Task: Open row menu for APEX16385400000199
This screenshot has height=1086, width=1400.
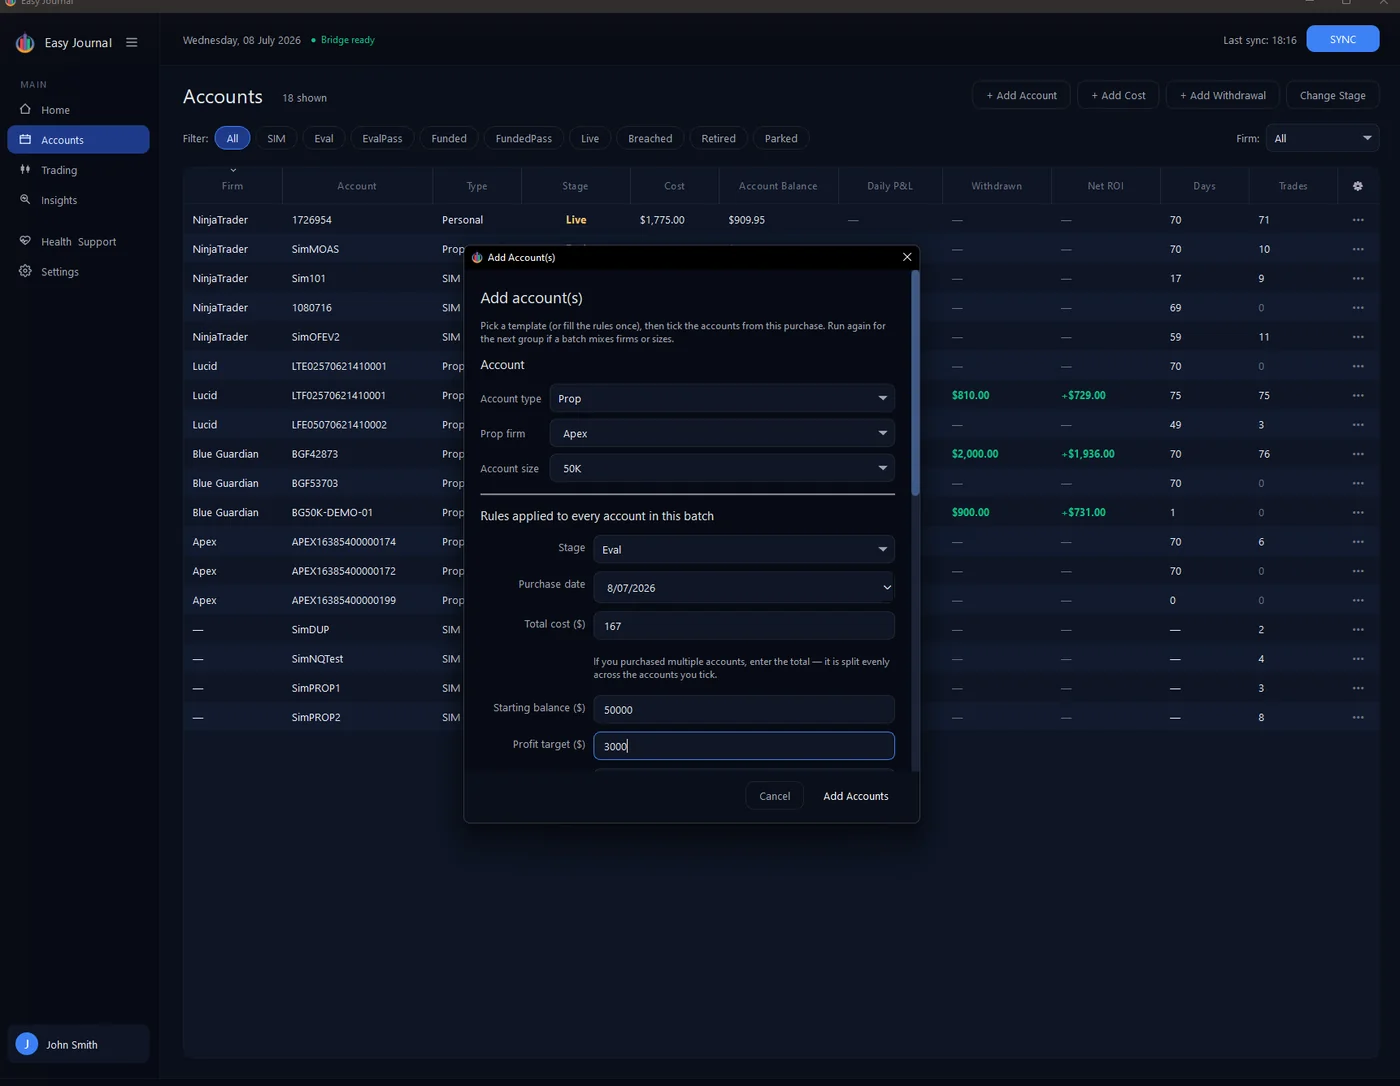Action: (x=1357, y=600)
